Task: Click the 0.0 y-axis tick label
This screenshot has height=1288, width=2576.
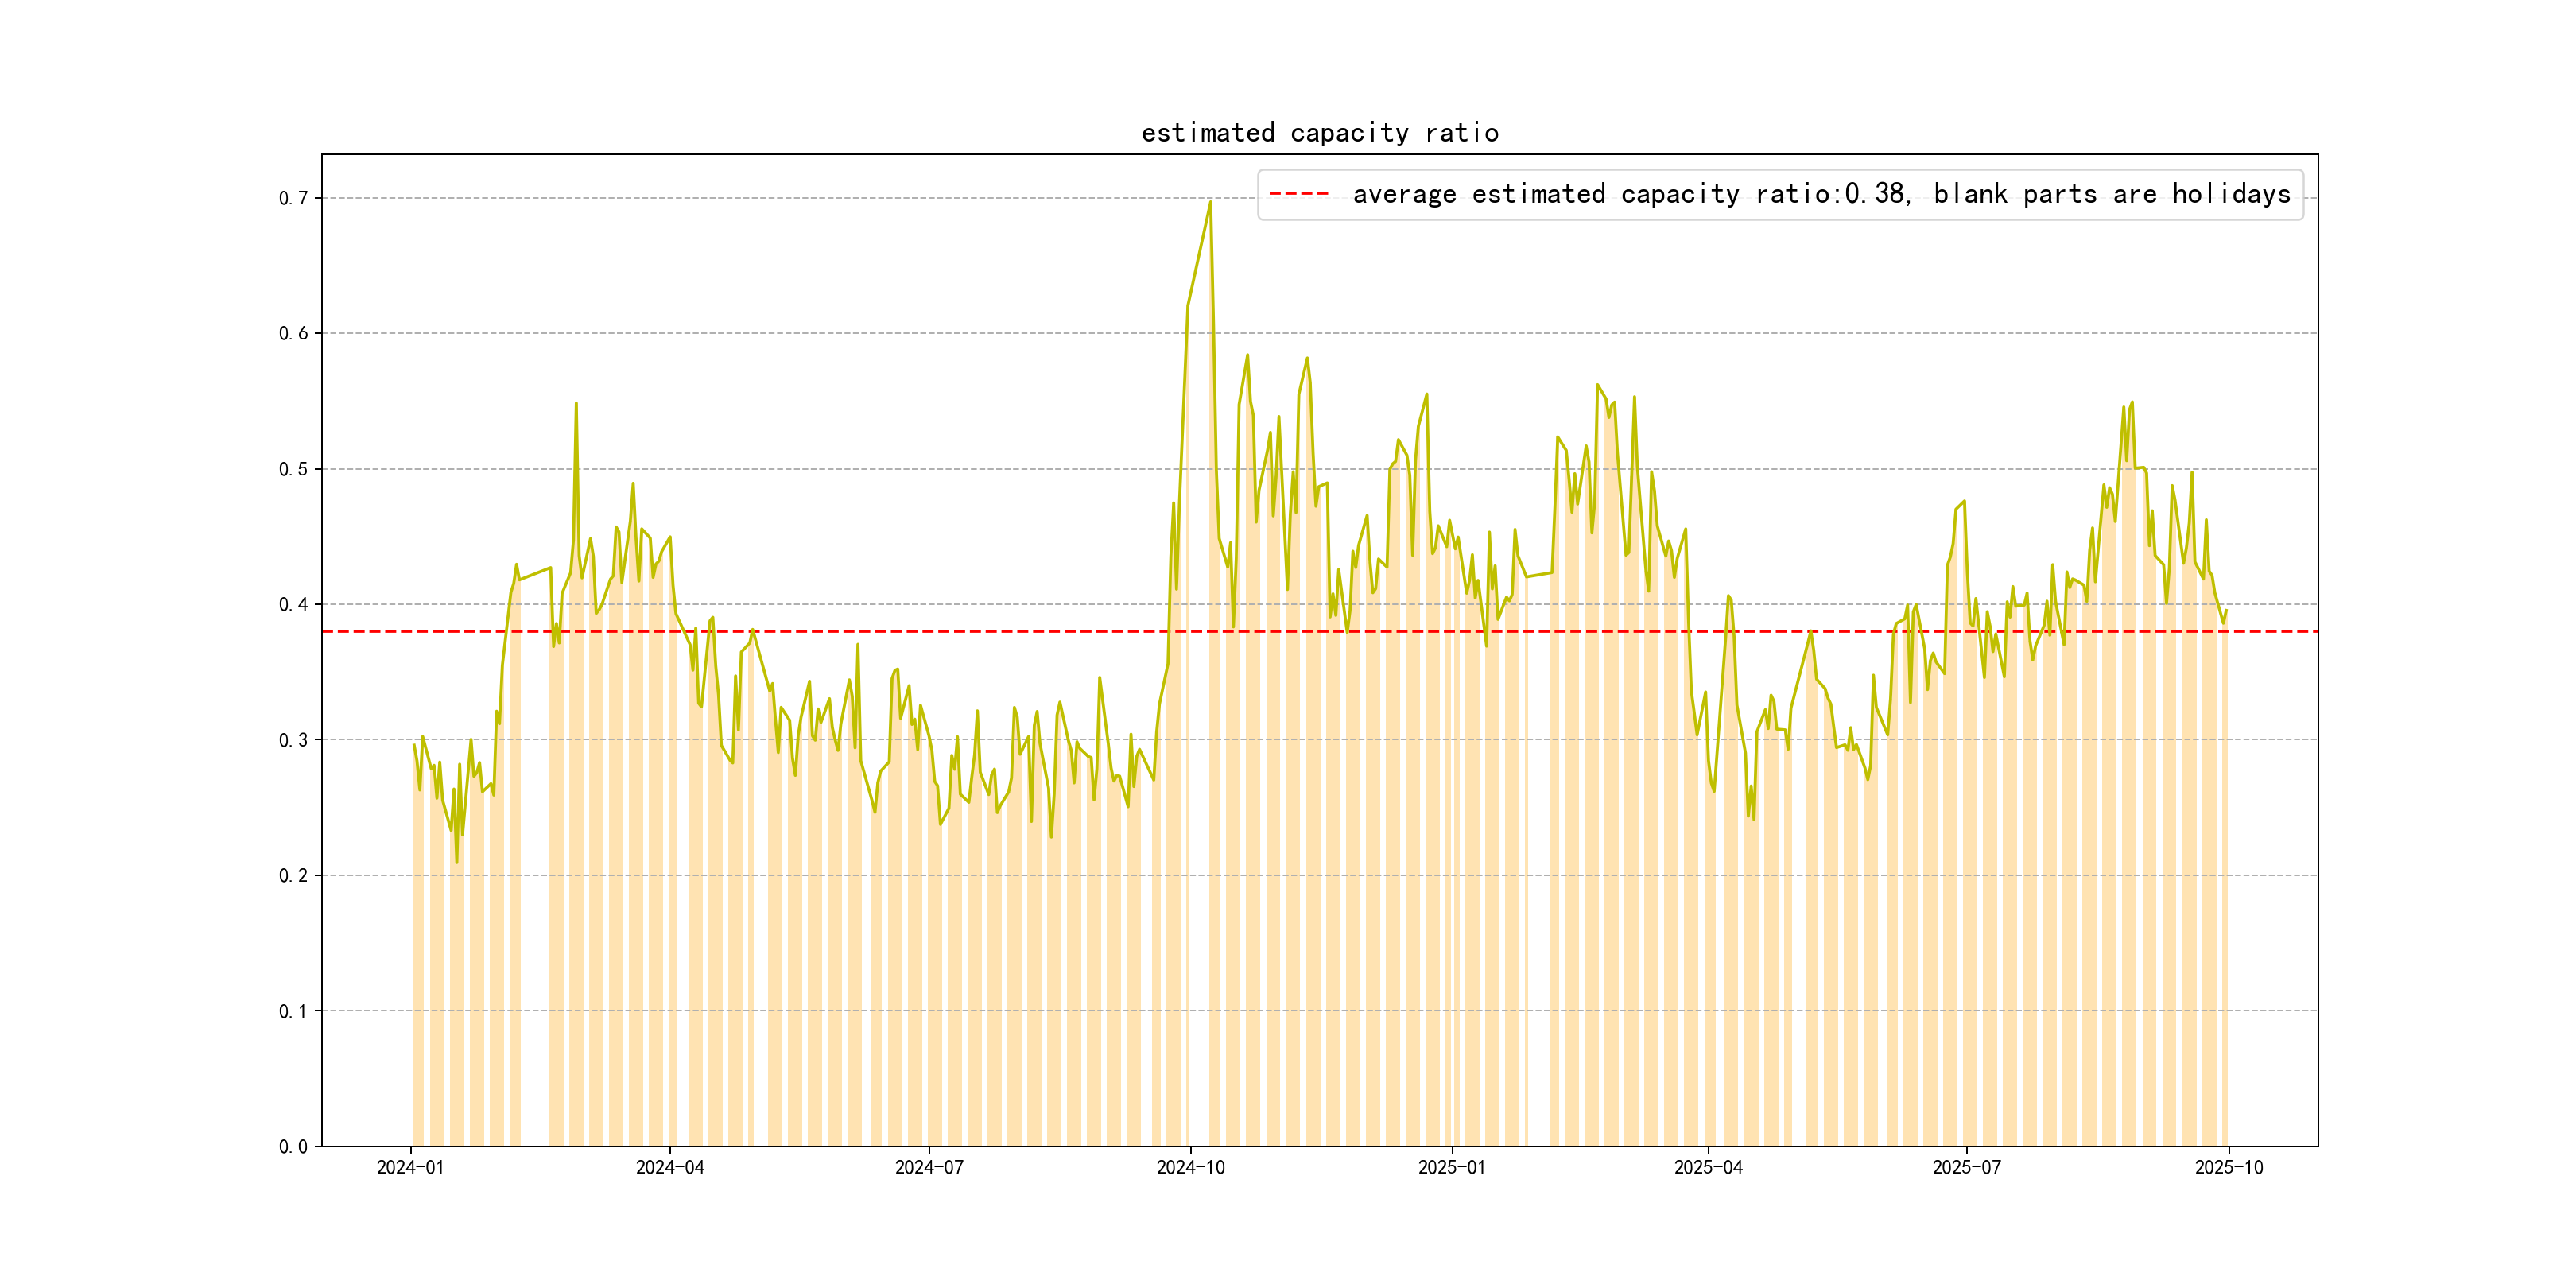Action: pos(293,1146)
